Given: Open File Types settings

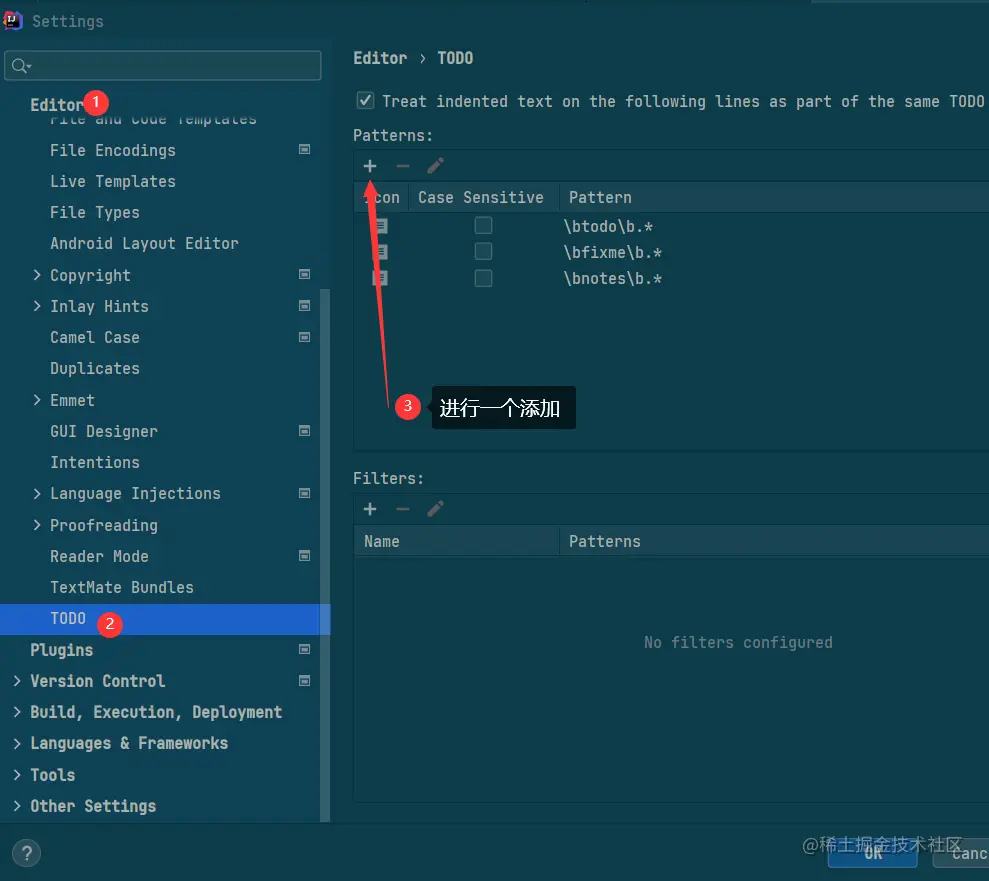Looking at the screenshot, I should tap(95, 213).
